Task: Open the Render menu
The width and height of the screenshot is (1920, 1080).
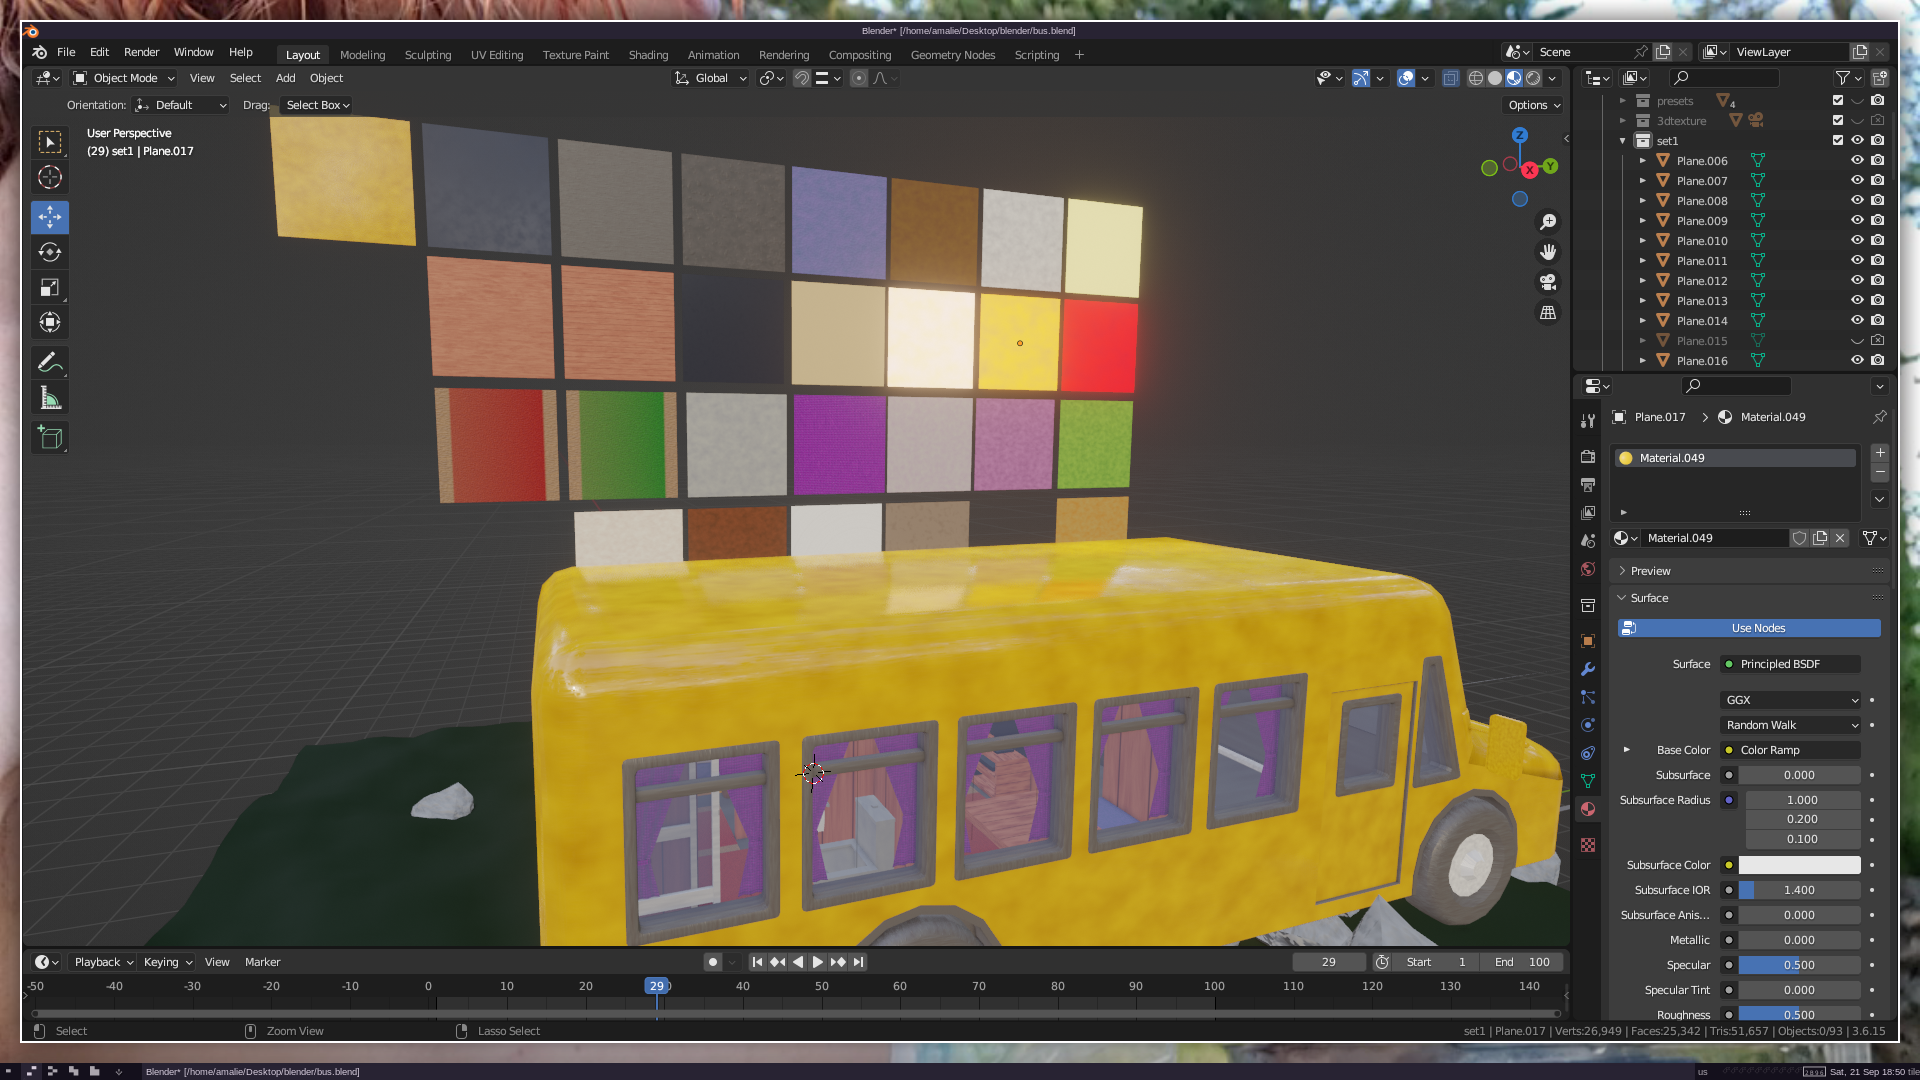Action: [141, 52]
